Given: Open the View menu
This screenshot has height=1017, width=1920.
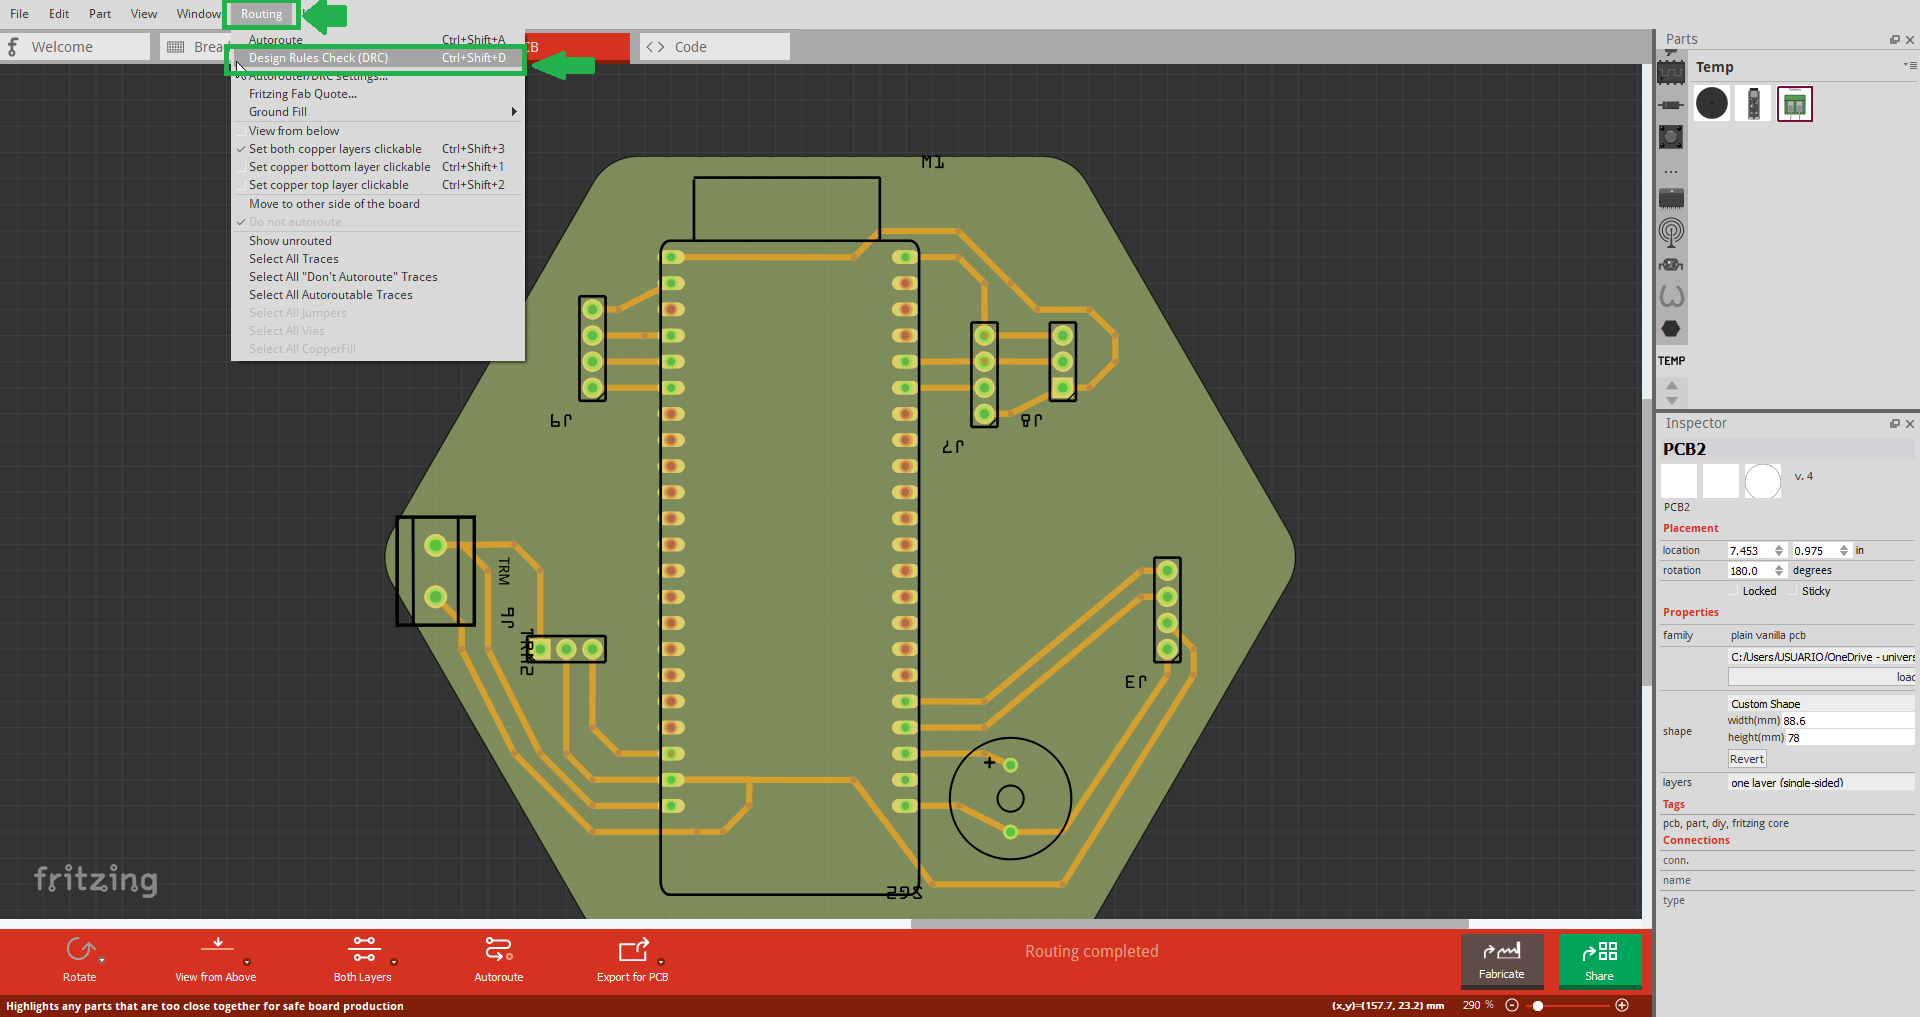Looking at the screenshot, I should (x=144, y=14).
